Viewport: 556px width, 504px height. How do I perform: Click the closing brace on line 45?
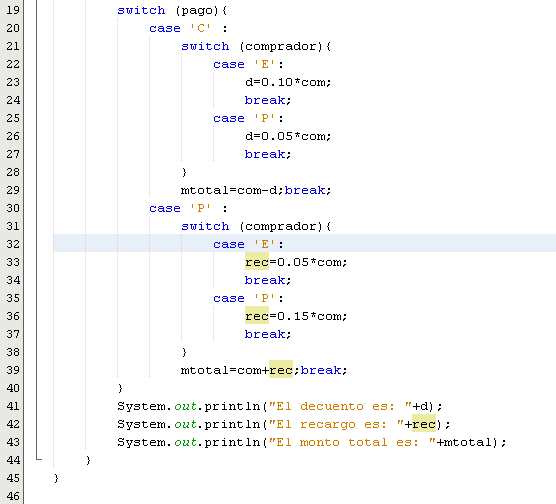click(x=56, y=478)
